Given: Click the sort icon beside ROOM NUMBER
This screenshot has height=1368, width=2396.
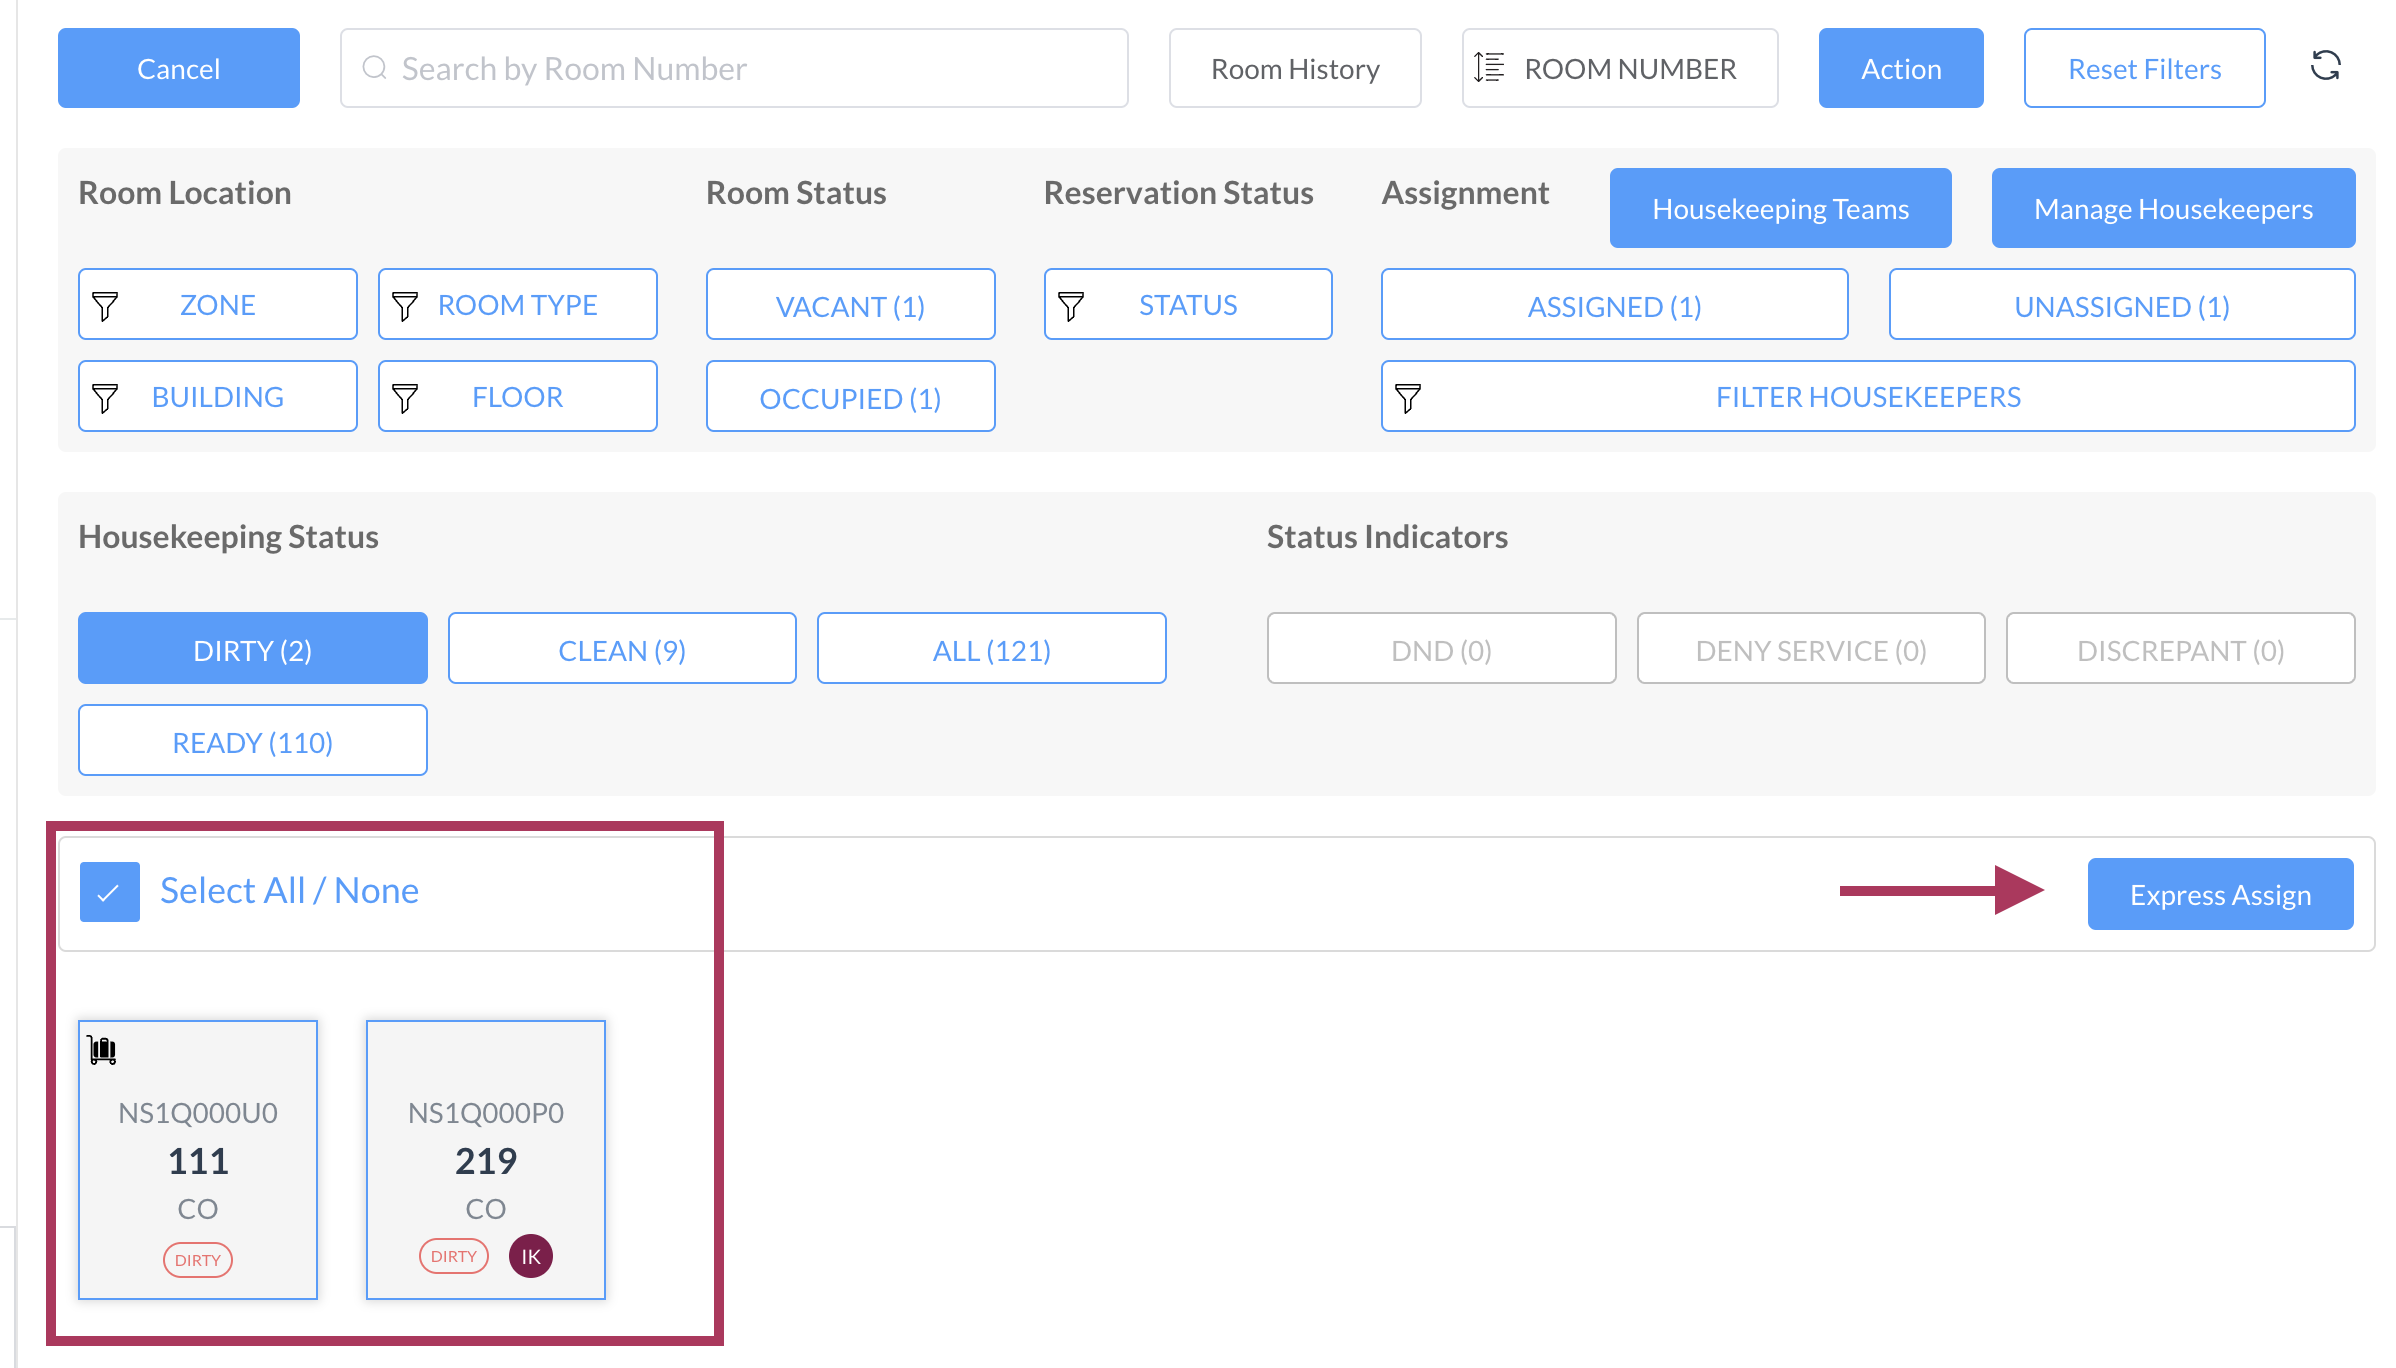Looking at the screenshot, I should point(1489,68).
